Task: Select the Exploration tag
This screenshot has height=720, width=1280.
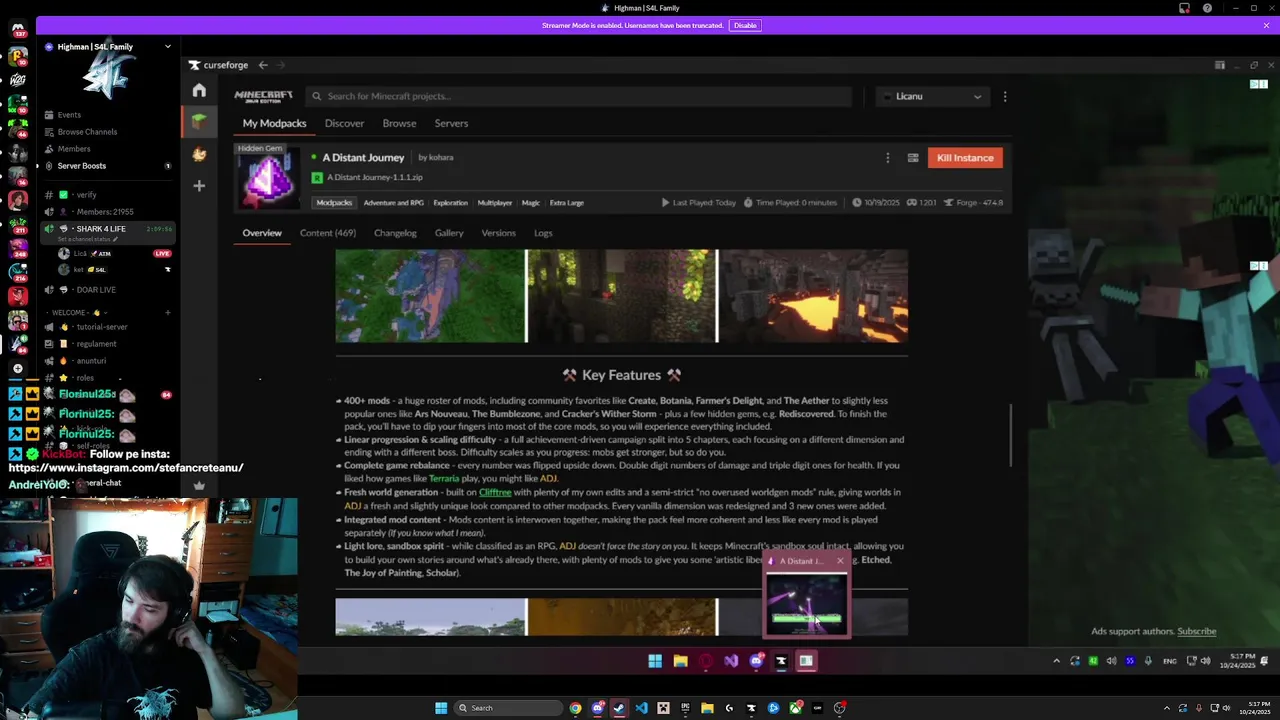Action: [x=450, y=203]
